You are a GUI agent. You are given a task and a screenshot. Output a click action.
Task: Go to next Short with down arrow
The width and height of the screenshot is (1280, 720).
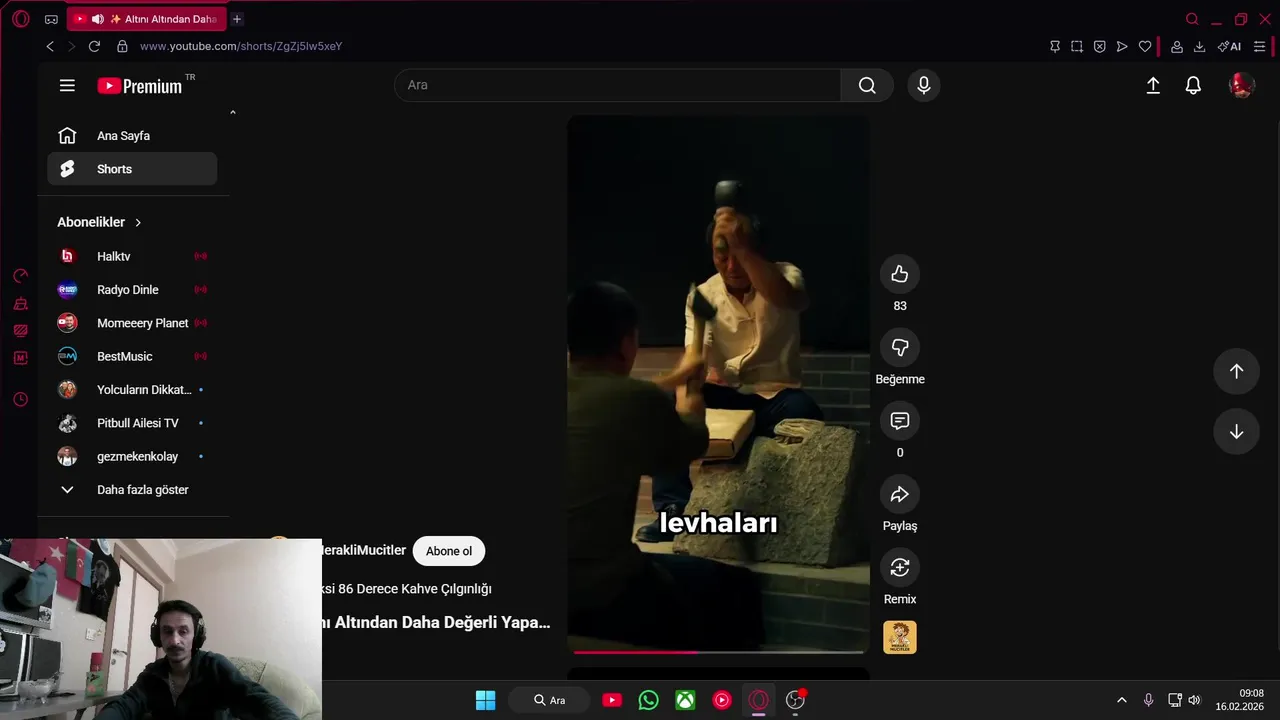[1236, 432]
